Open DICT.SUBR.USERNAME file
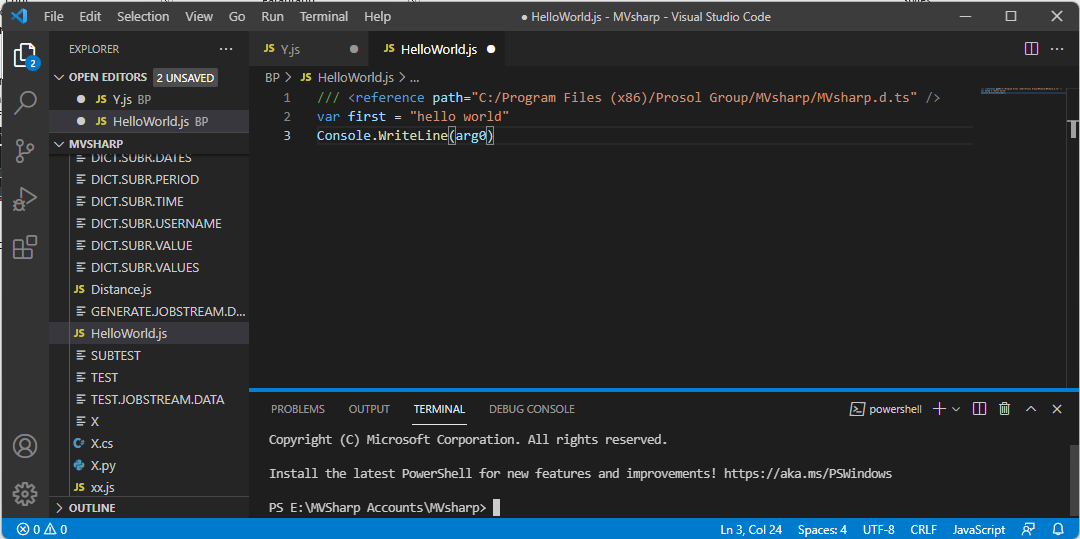This screenshot has width=1080, height=539. [x=149, y=224]
